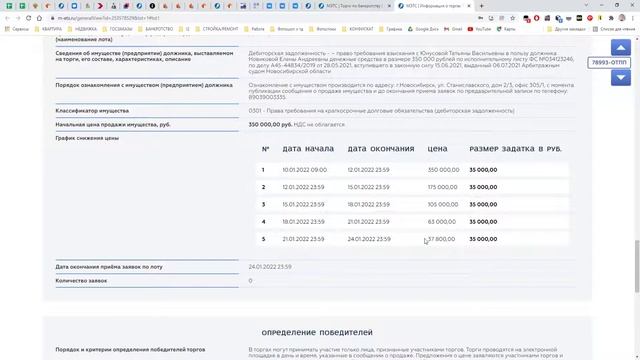Select the price 37 800,00 in row 5
Image resolution: width=640 pixels, height=360 pixels.
(441, 239)
